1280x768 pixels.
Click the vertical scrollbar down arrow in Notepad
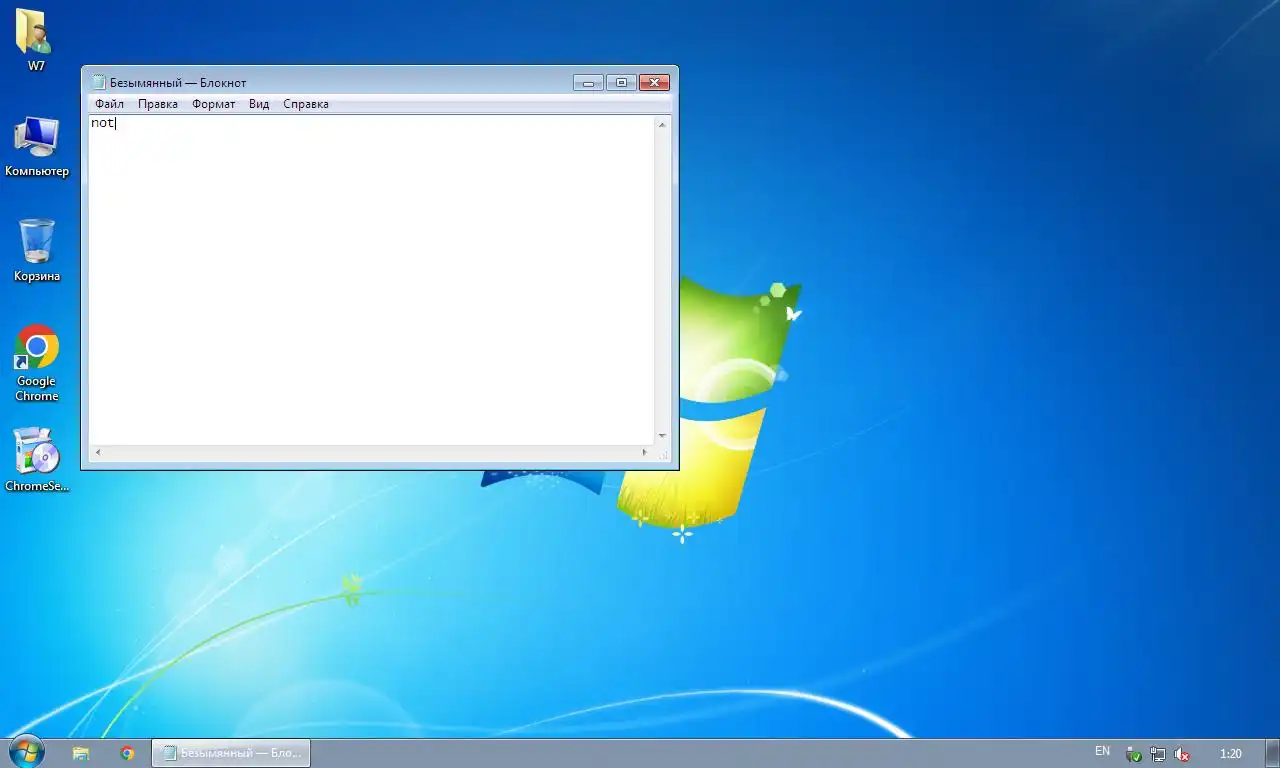tap(662, 436)
